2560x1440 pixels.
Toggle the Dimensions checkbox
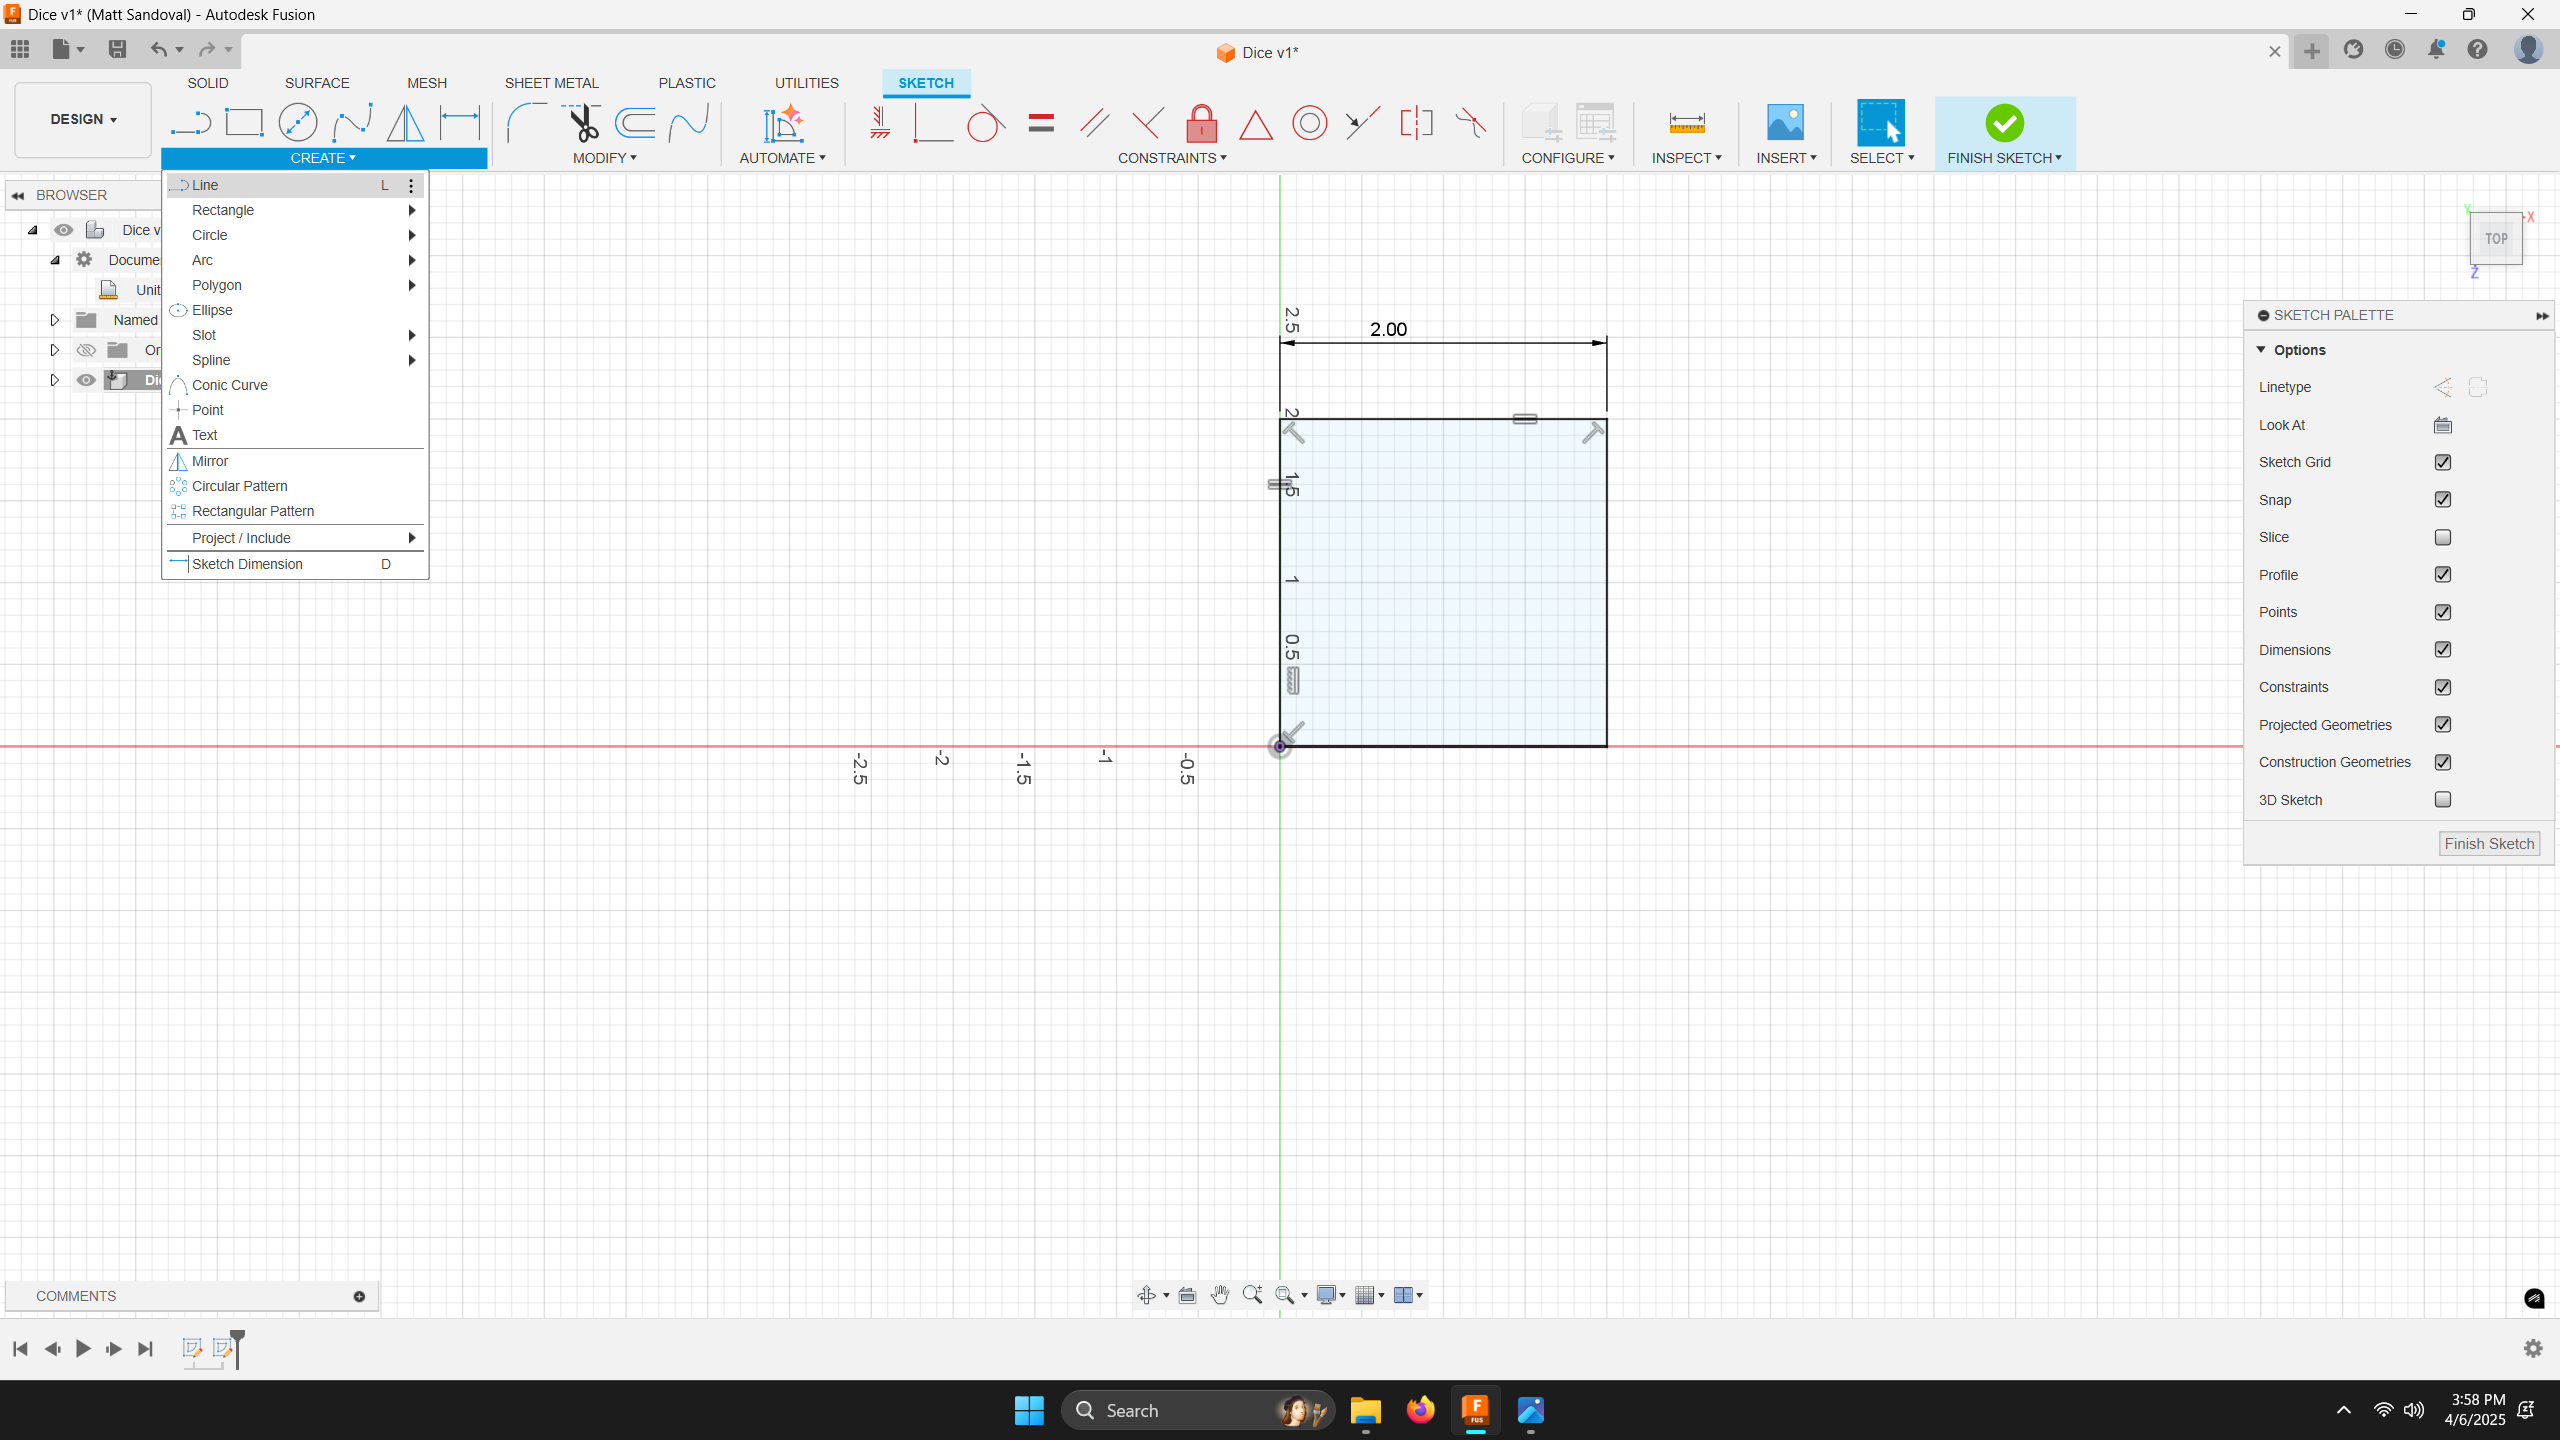pyautogui.click(x=2442, y=650)
